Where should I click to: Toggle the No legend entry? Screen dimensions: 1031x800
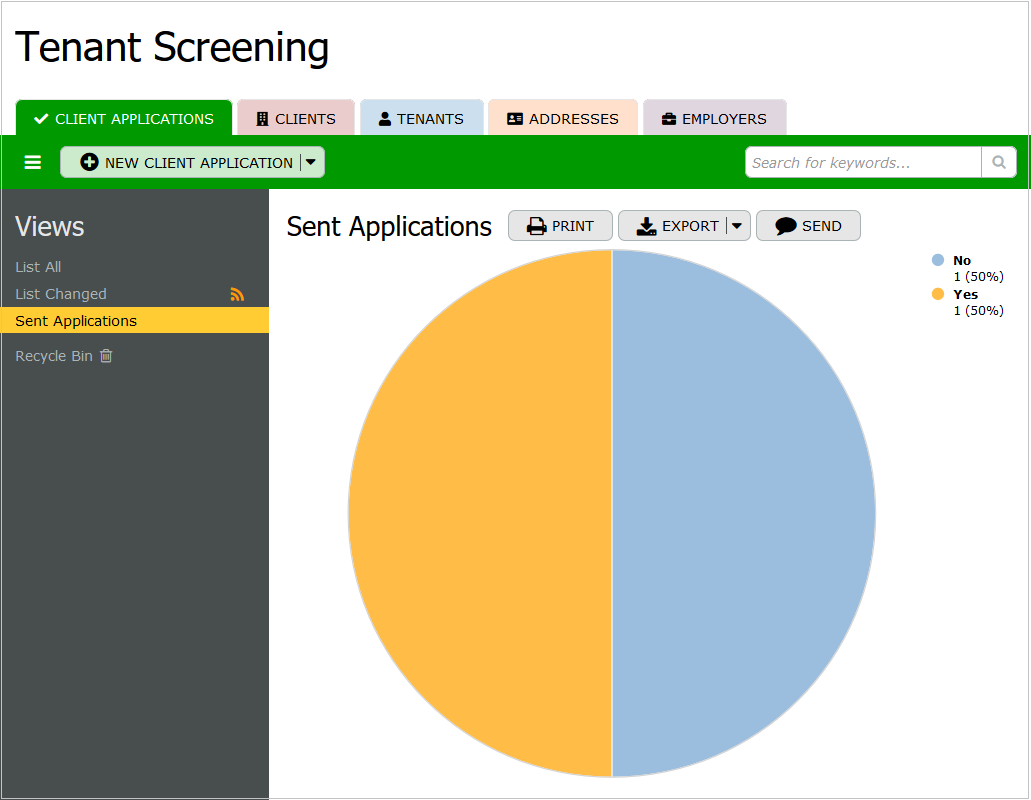pyautogui.click(x=961, y=260)
